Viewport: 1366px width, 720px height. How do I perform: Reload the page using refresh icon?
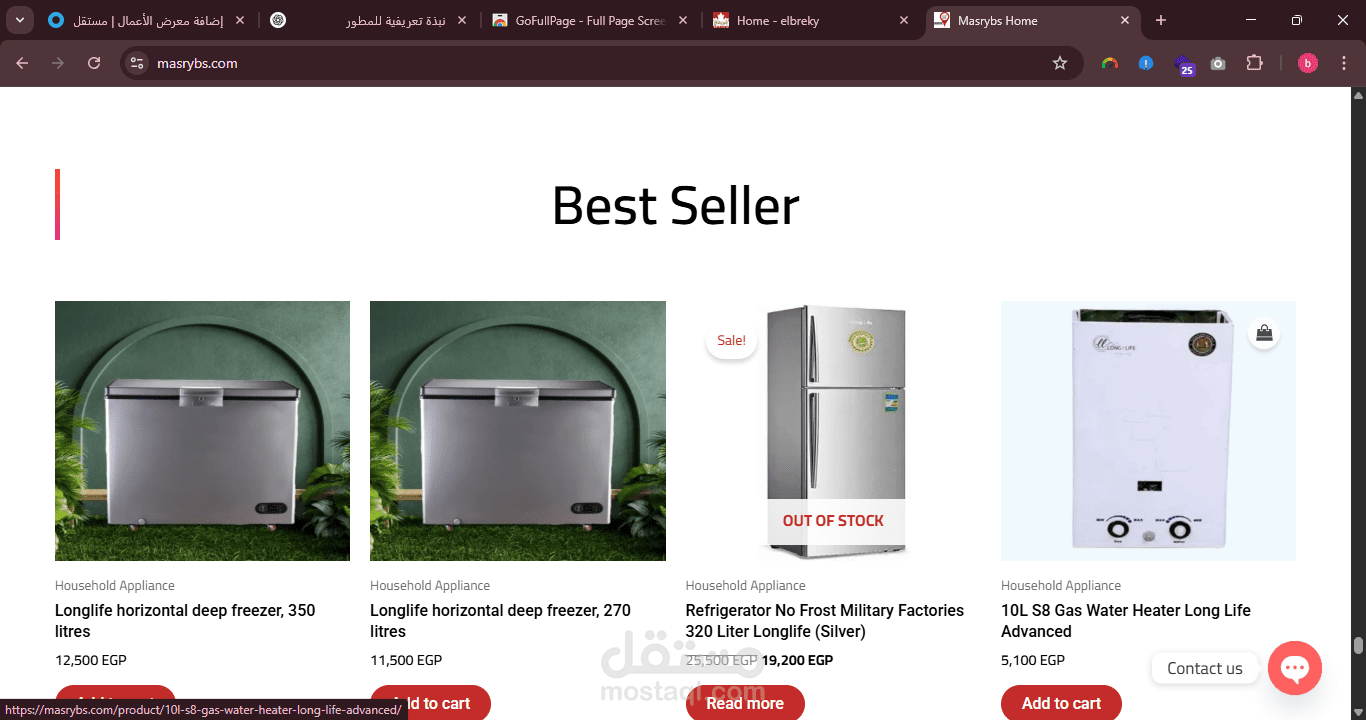[94, 63]
